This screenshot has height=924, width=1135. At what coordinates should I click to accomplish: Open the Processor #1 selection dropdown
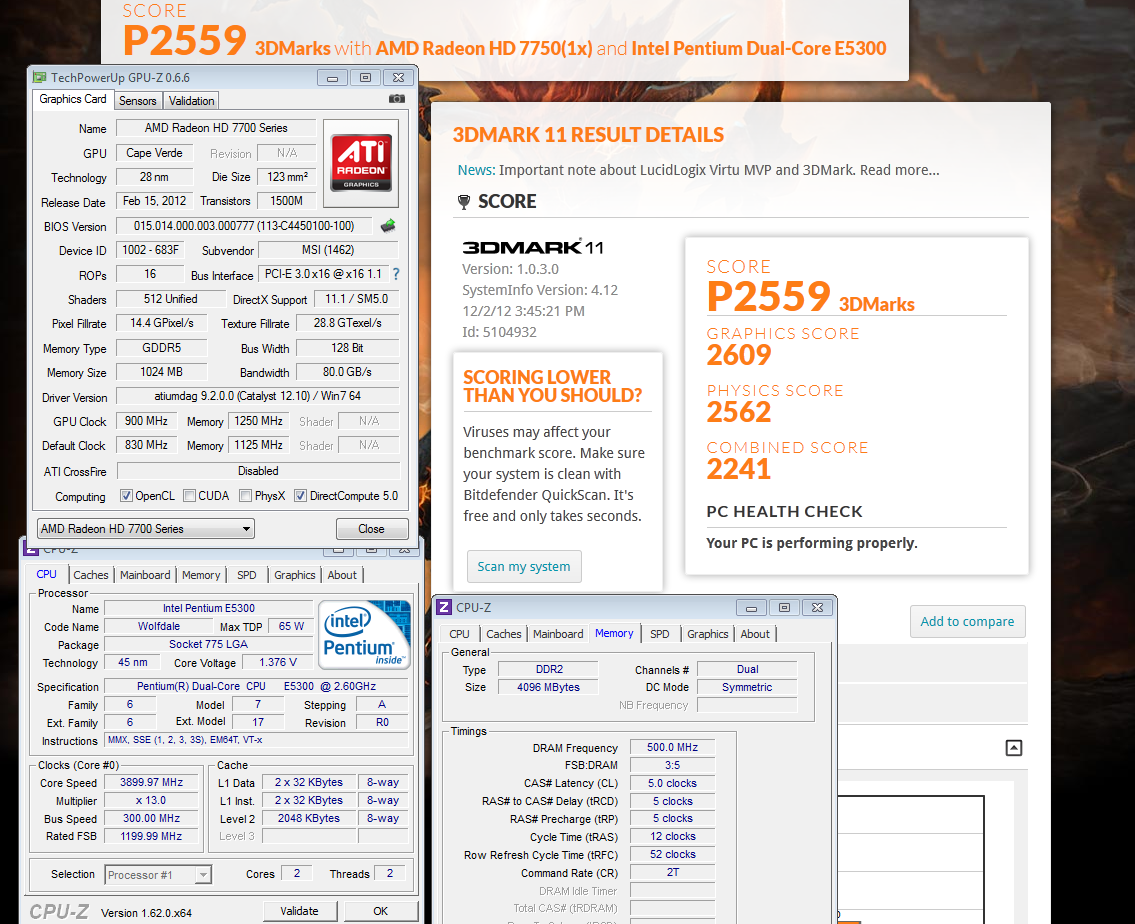(158, 875)
